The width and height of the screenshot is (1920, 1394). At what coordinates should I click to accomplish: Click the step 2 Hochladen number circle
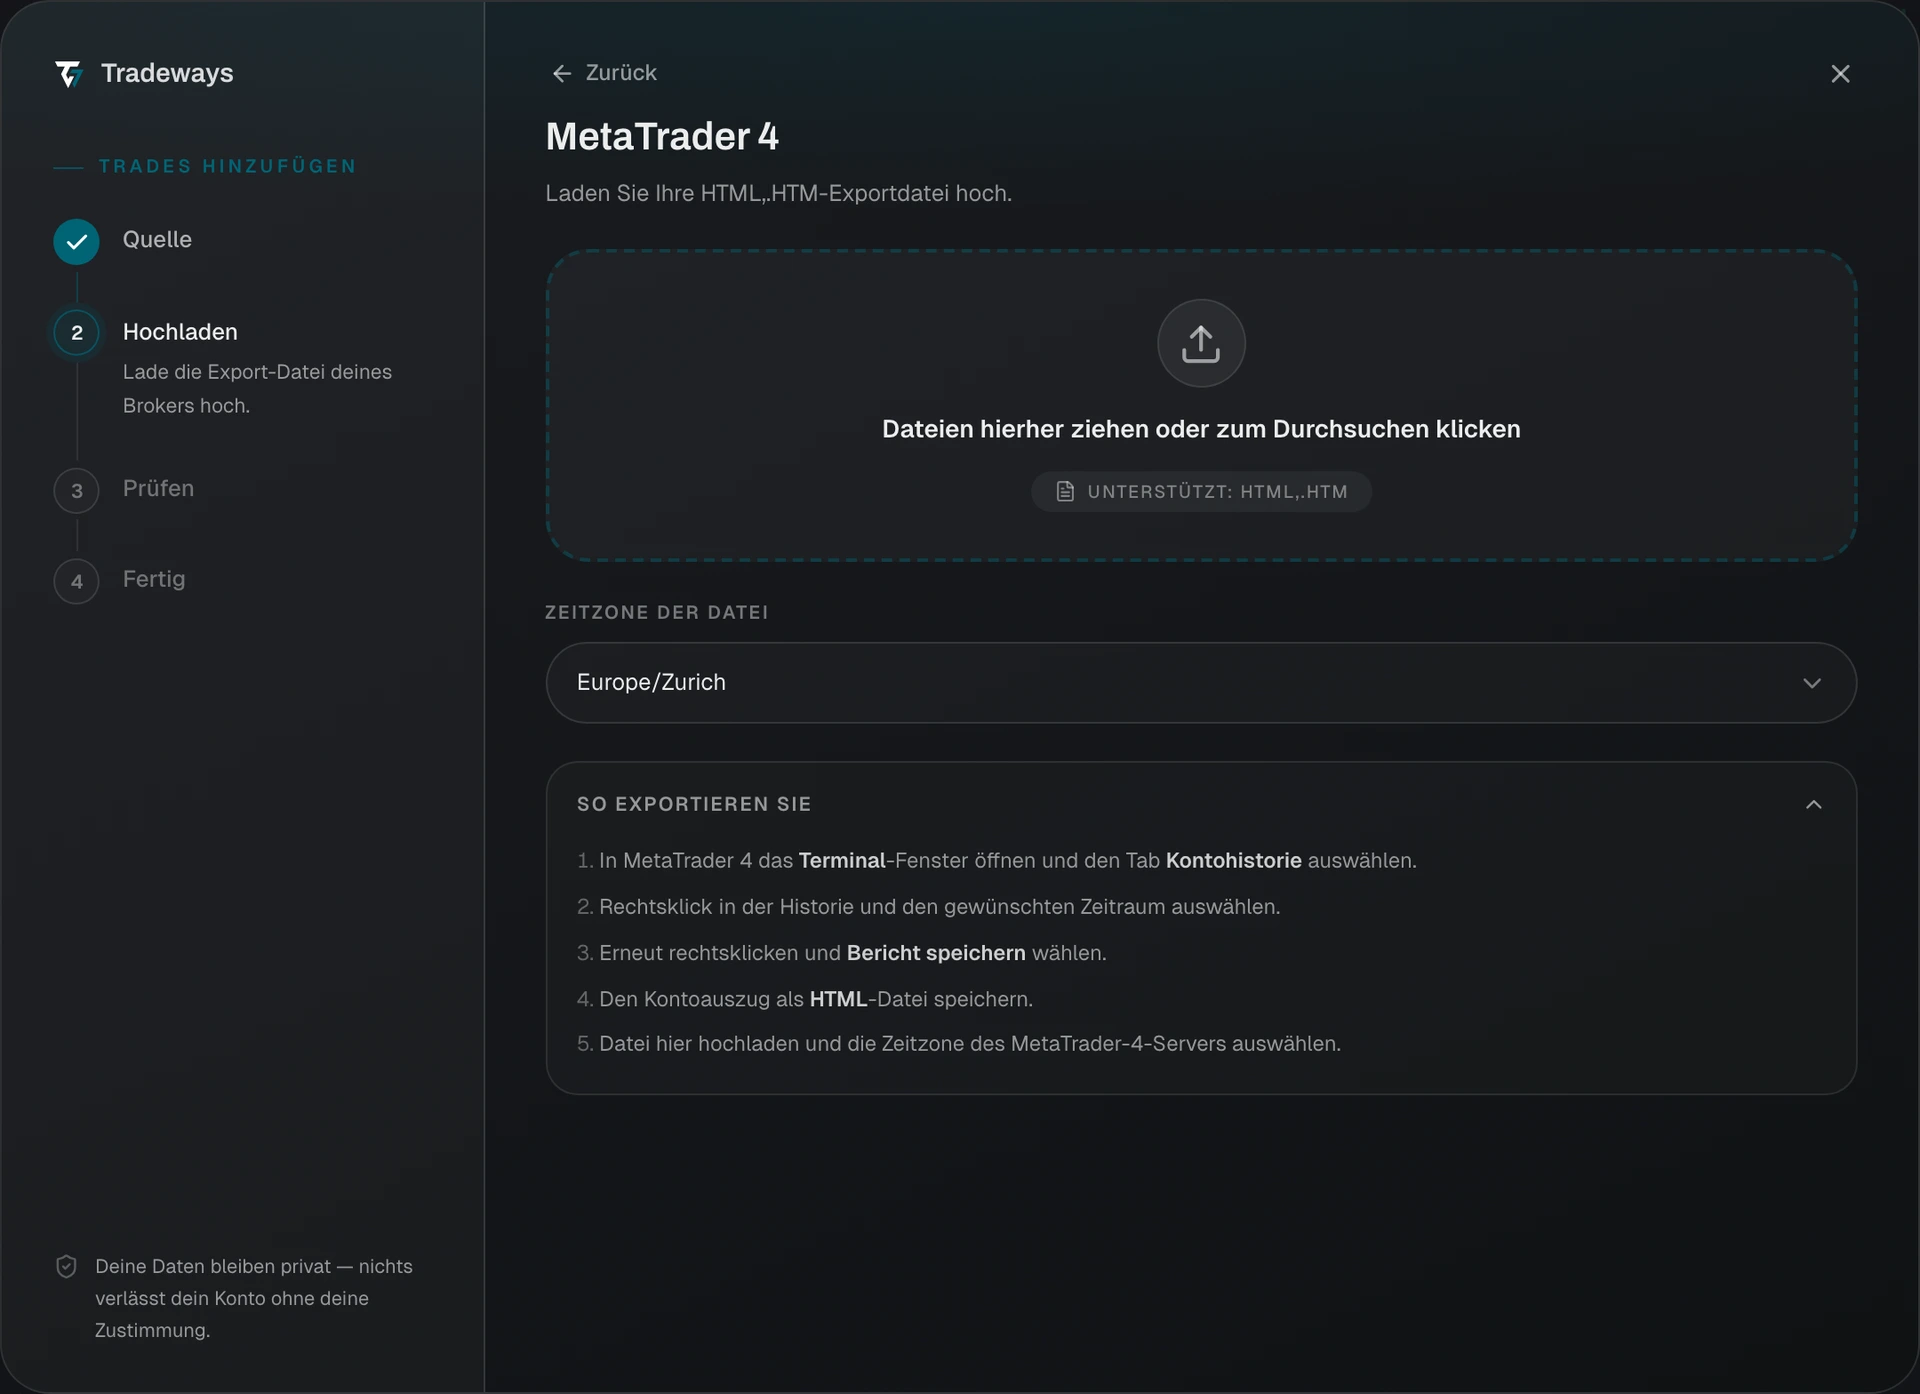pos(77,333)
